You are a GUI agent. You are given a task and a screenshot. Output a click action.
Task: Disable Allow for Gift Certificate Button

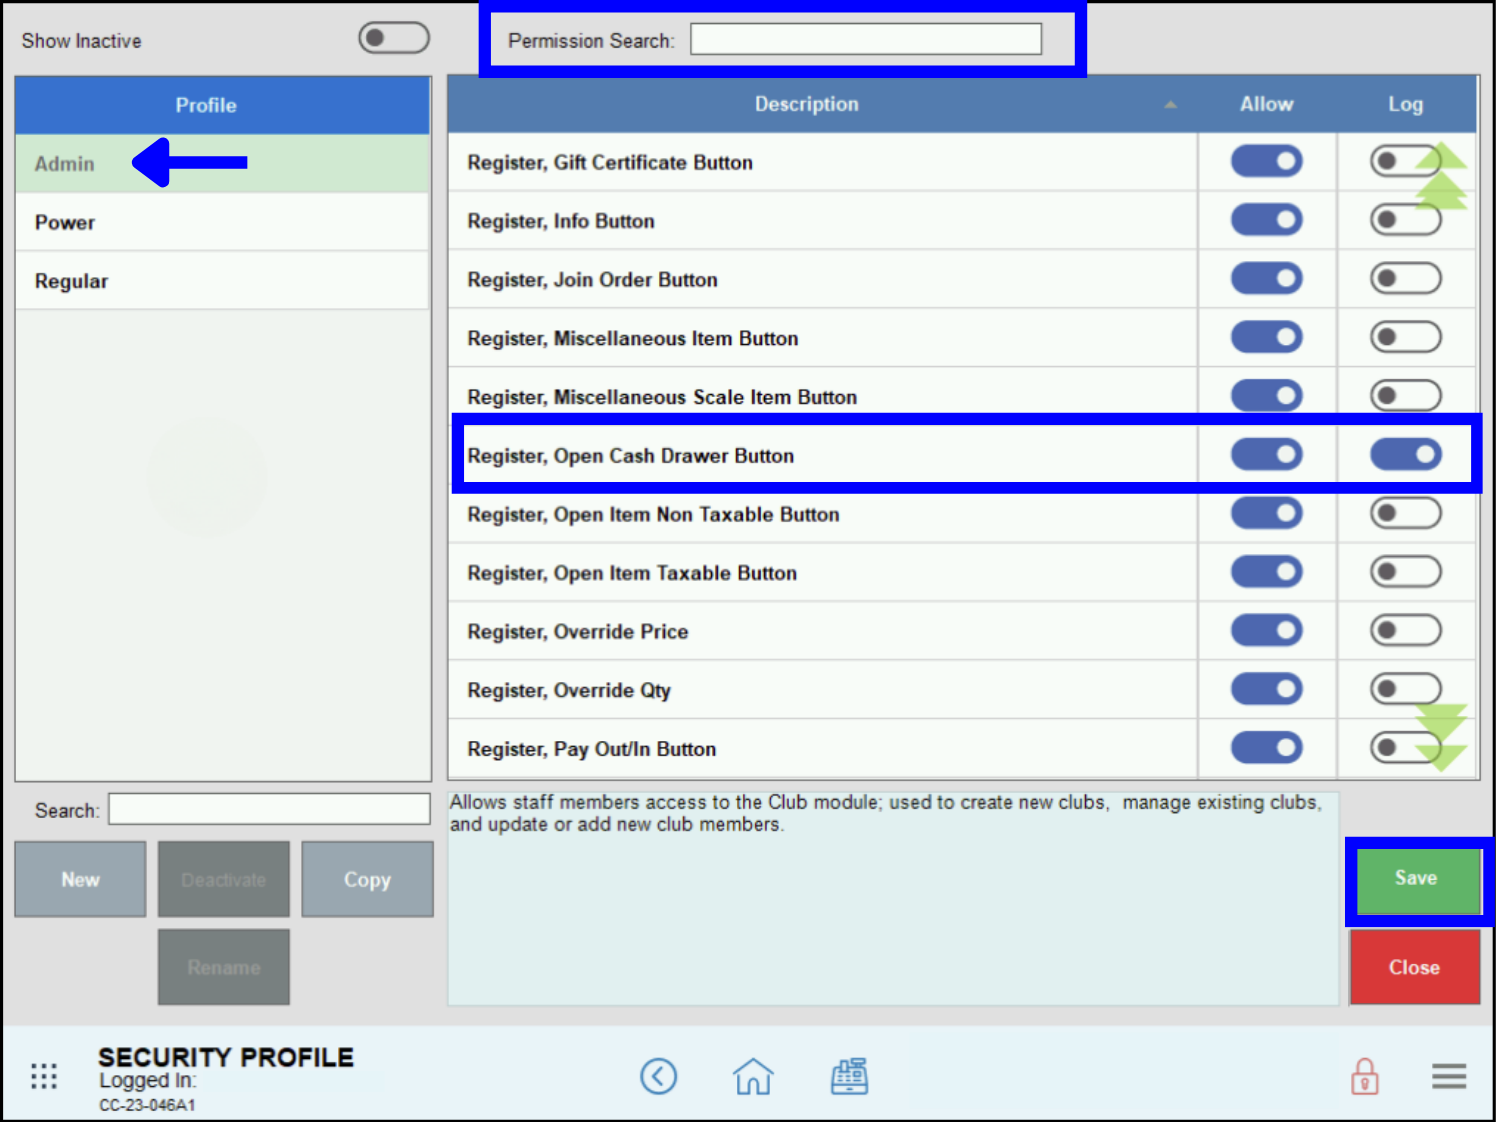pyautogui.click(x=1266, y=161)
